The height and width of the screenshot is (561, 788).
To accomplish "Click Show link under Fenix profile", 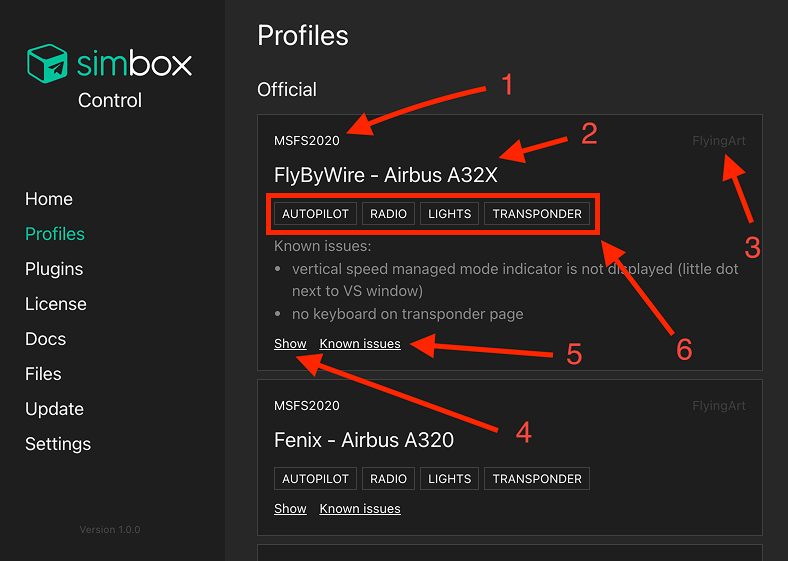I will [x=290, y=508].
